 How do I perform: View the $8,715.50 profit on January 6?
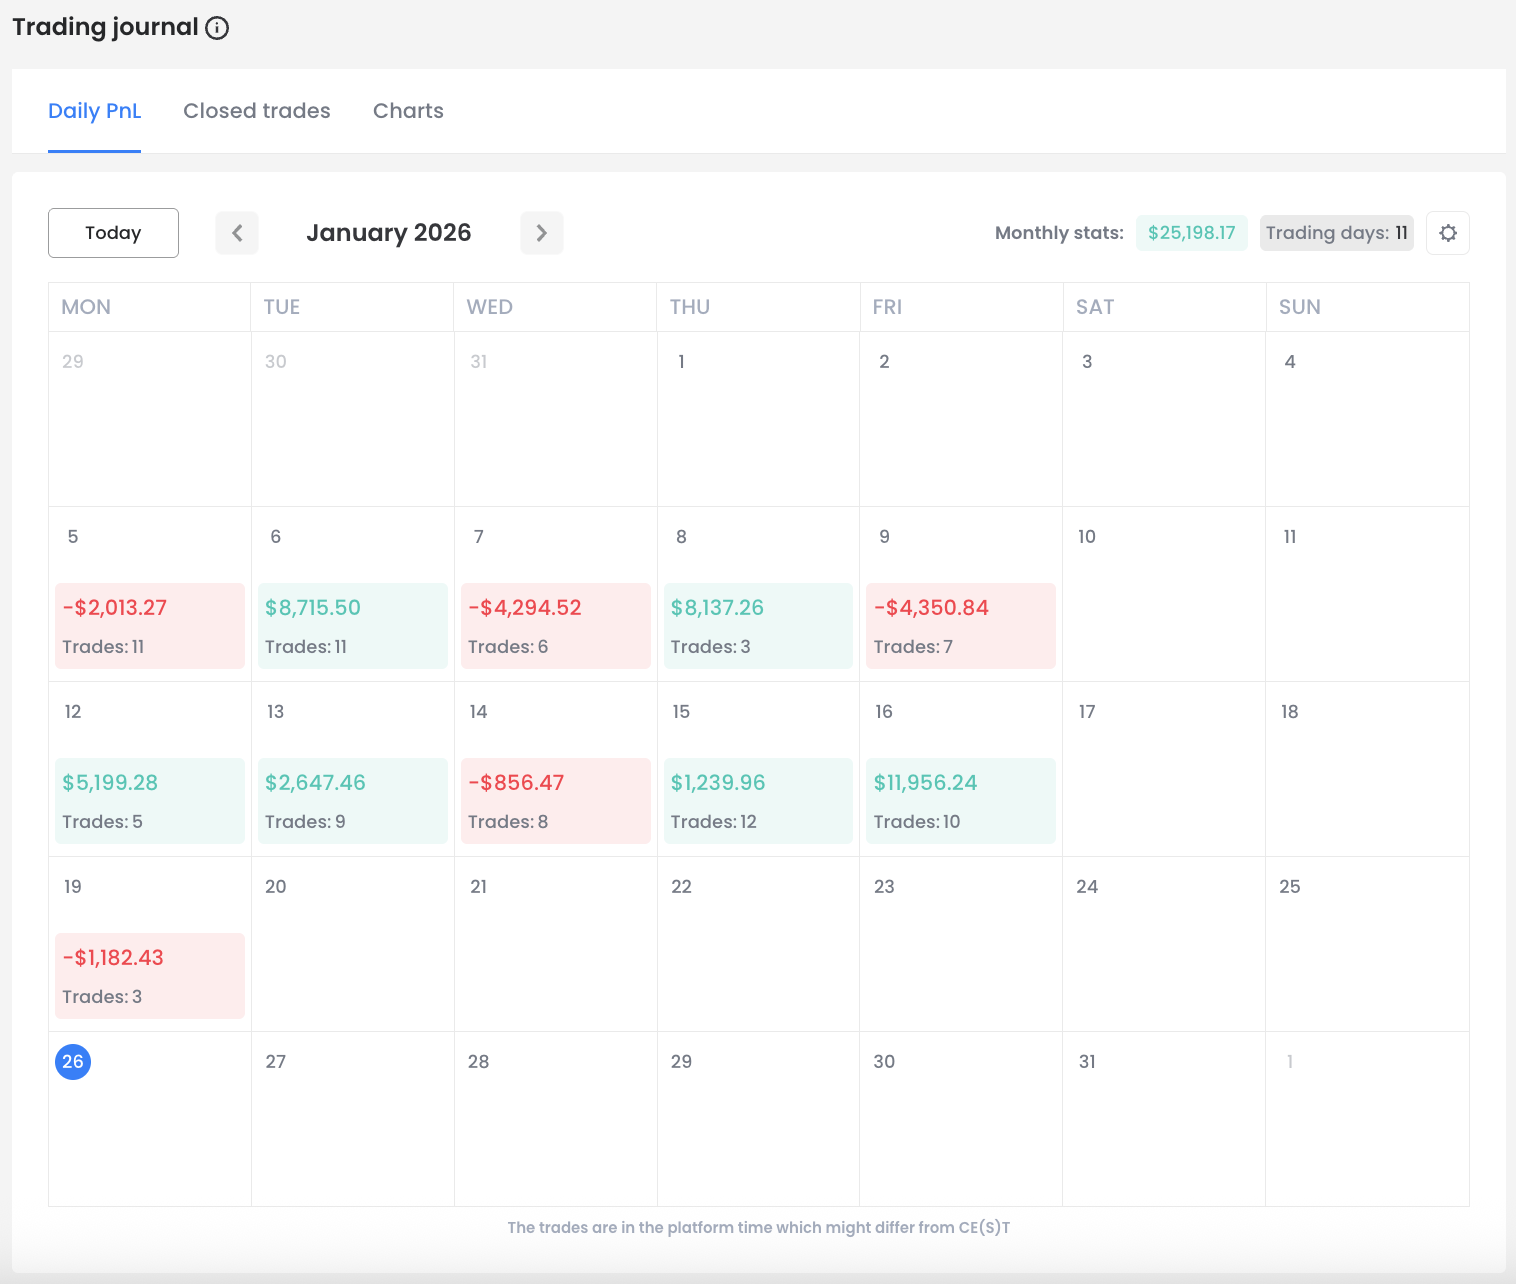click(352, 625)
